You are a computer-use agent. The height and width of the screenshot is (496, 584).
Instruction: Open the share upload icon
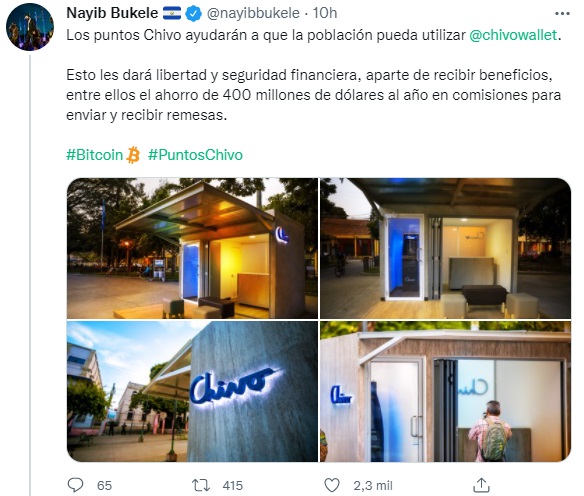click(x=481, y=485)
